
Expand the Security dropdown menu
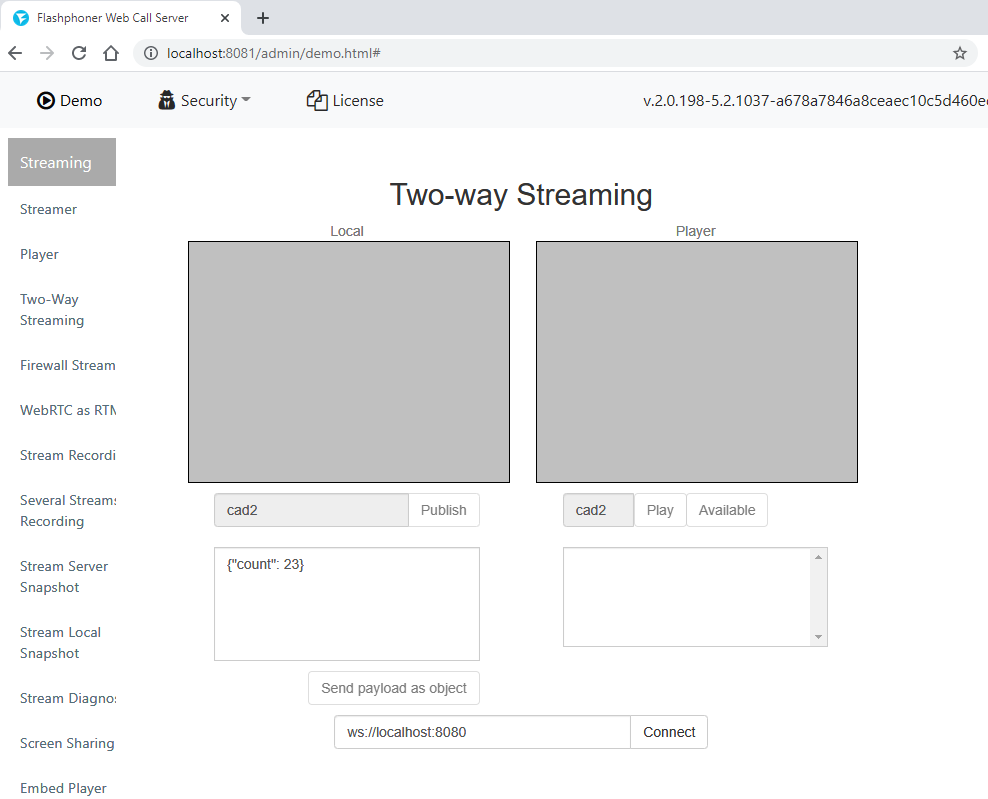(x=205, y=100)
